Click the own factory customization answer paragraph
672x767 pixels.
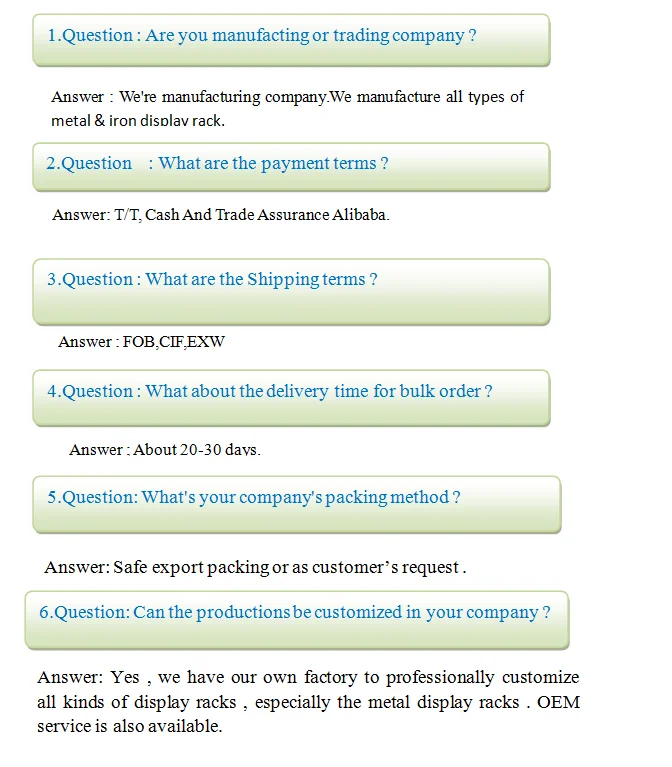[x=308, y=702]
